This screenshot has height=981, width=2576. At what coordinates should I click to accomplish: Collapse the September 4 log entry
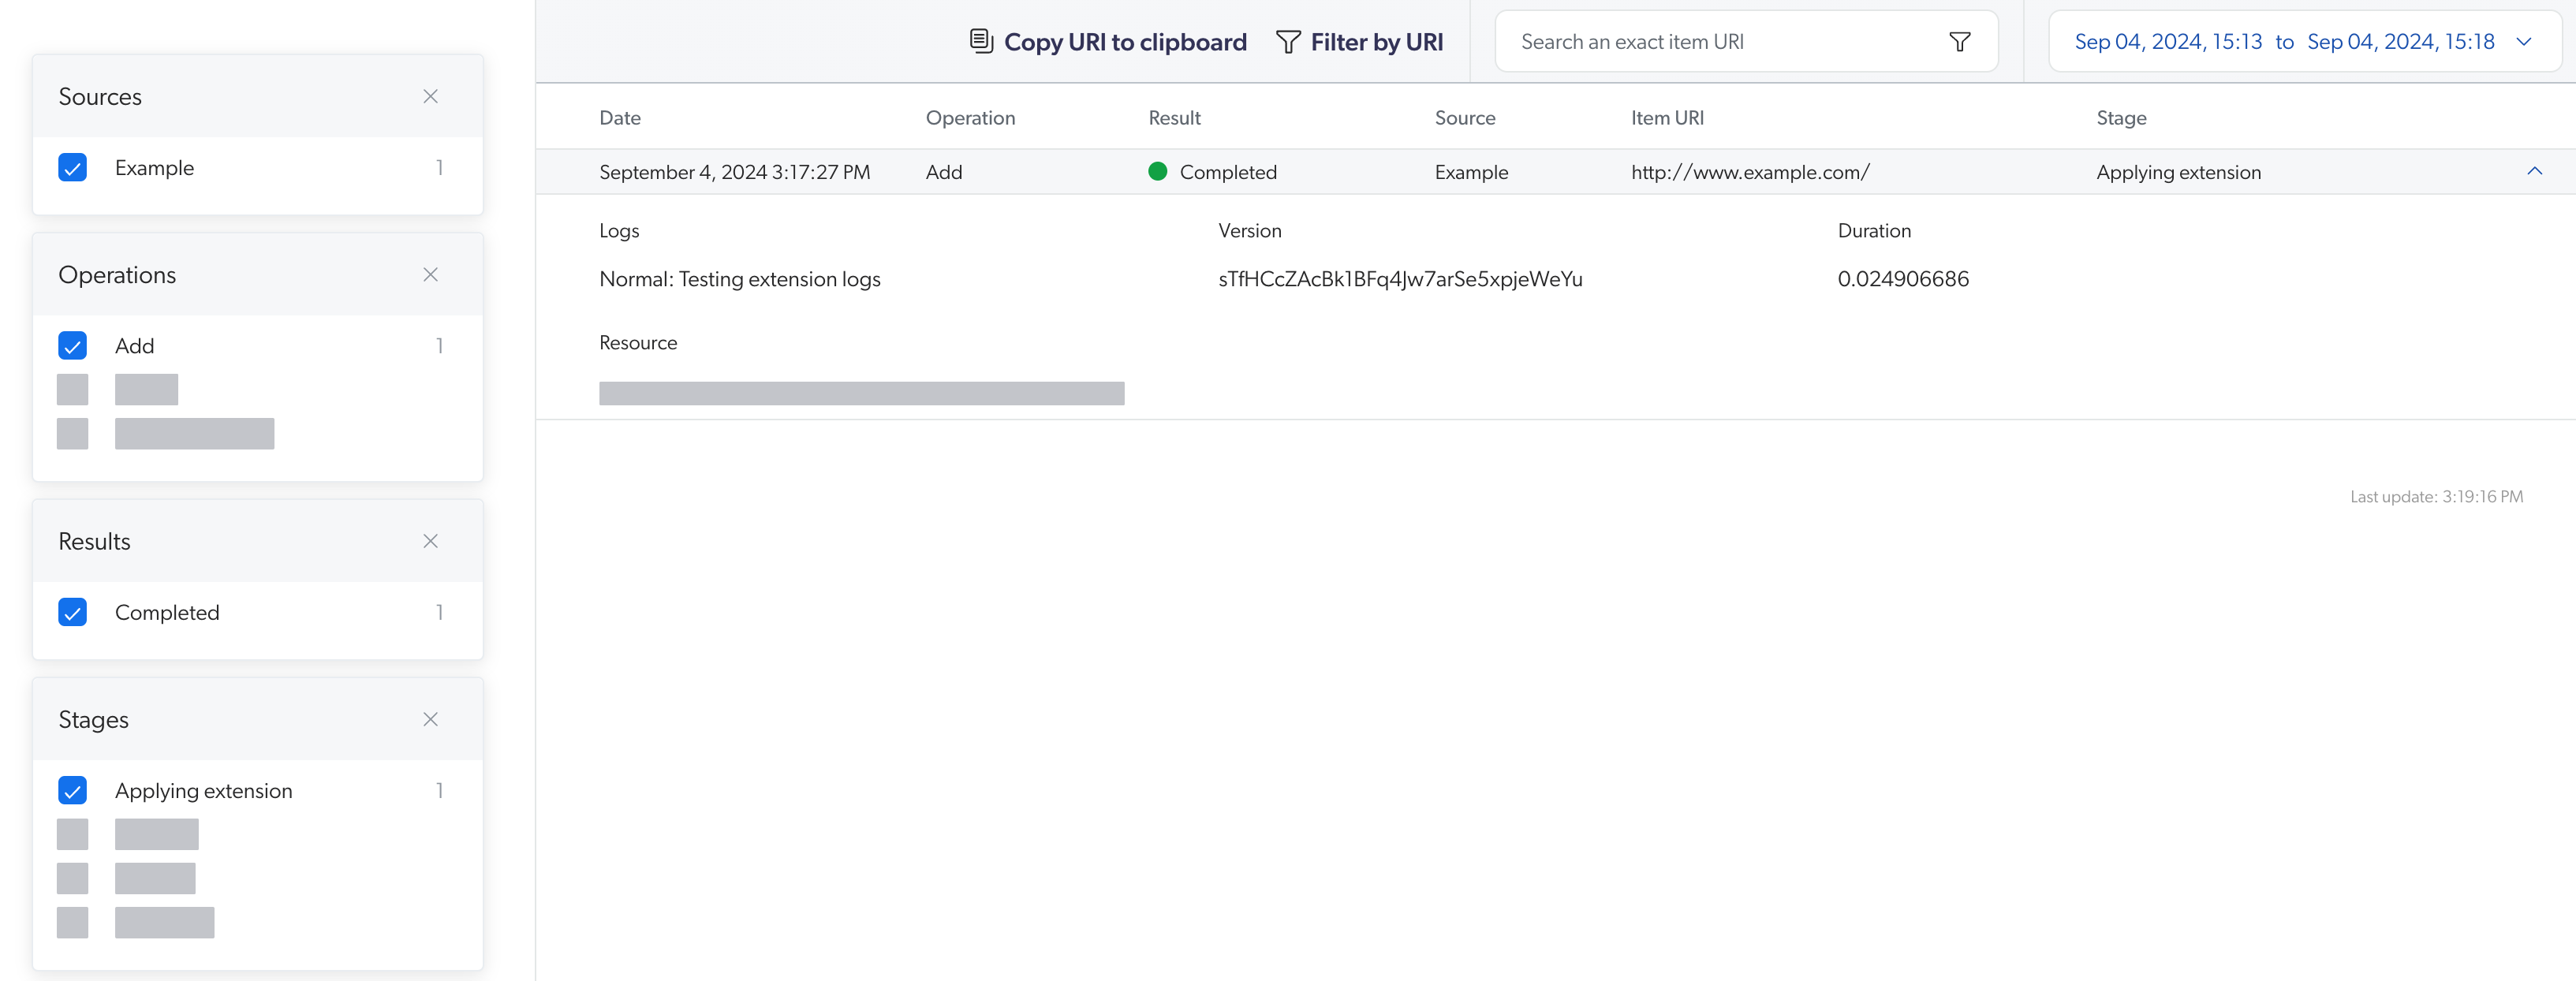(x=2535, y=171)
